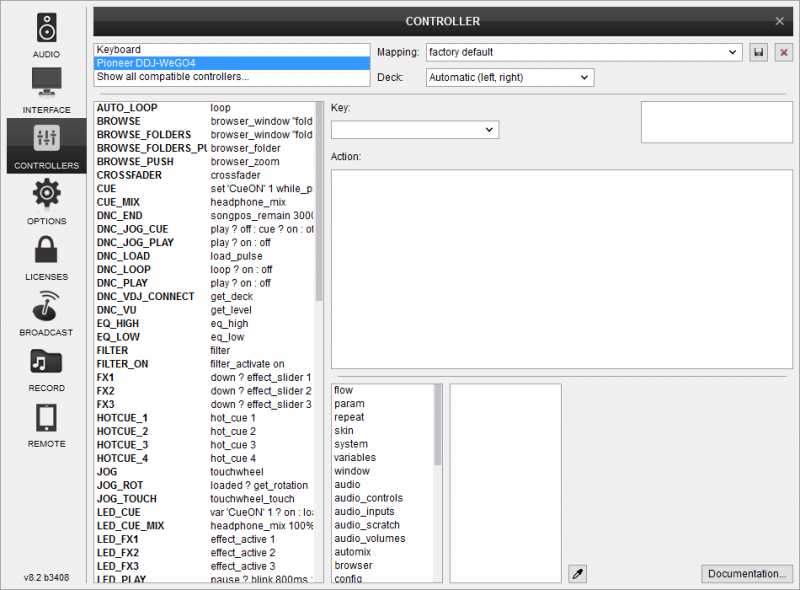Choose the automix action category
This screenshot has height=590, width=800.
coord(383,552)
